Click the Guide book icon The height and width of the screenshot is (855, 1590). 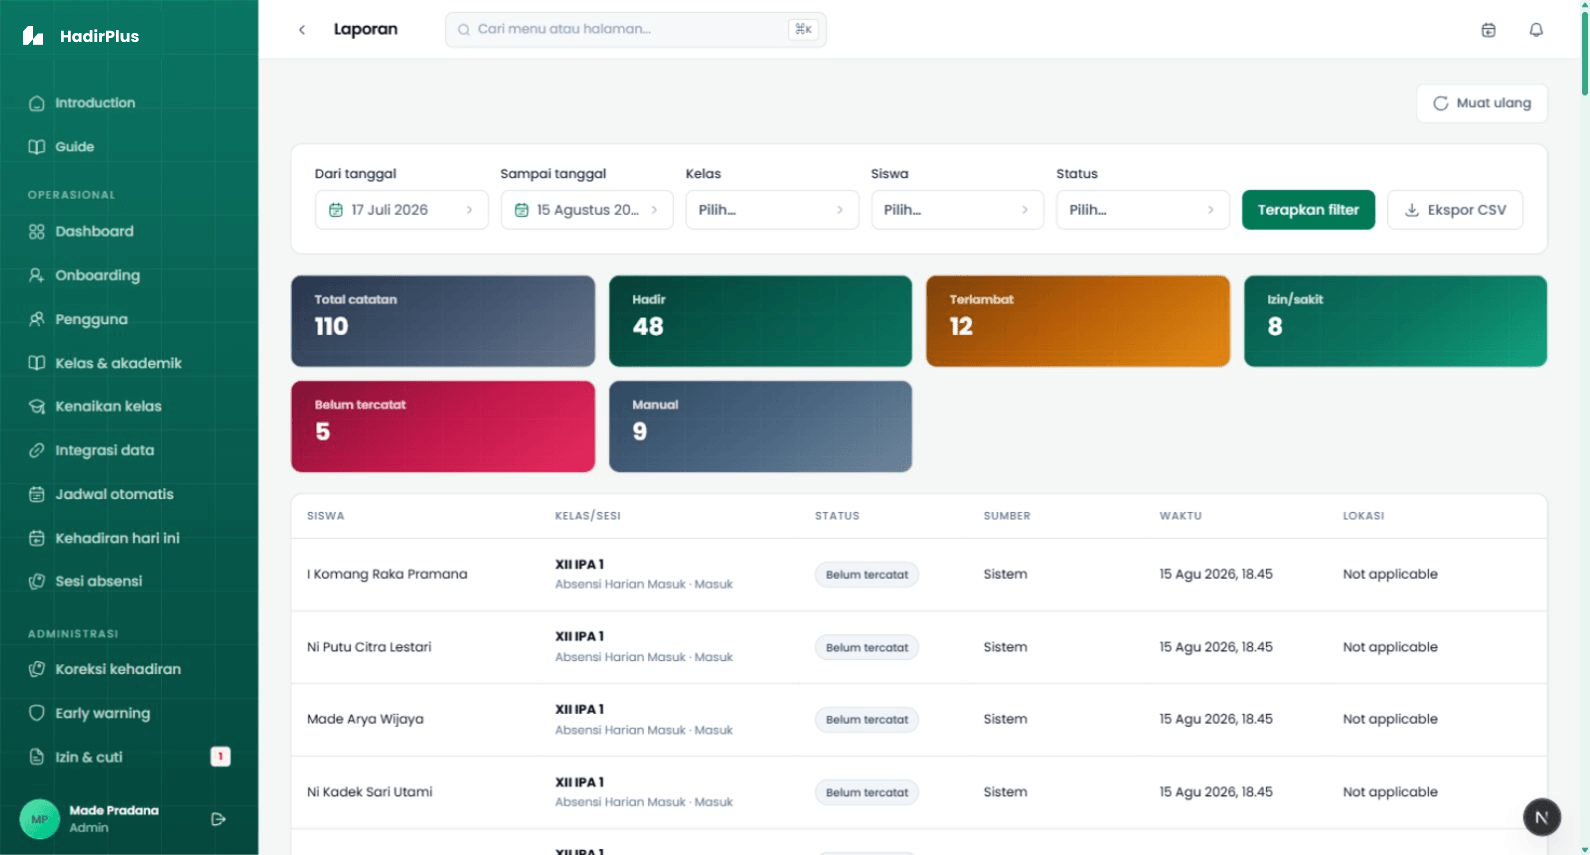[x=37, y=147]
